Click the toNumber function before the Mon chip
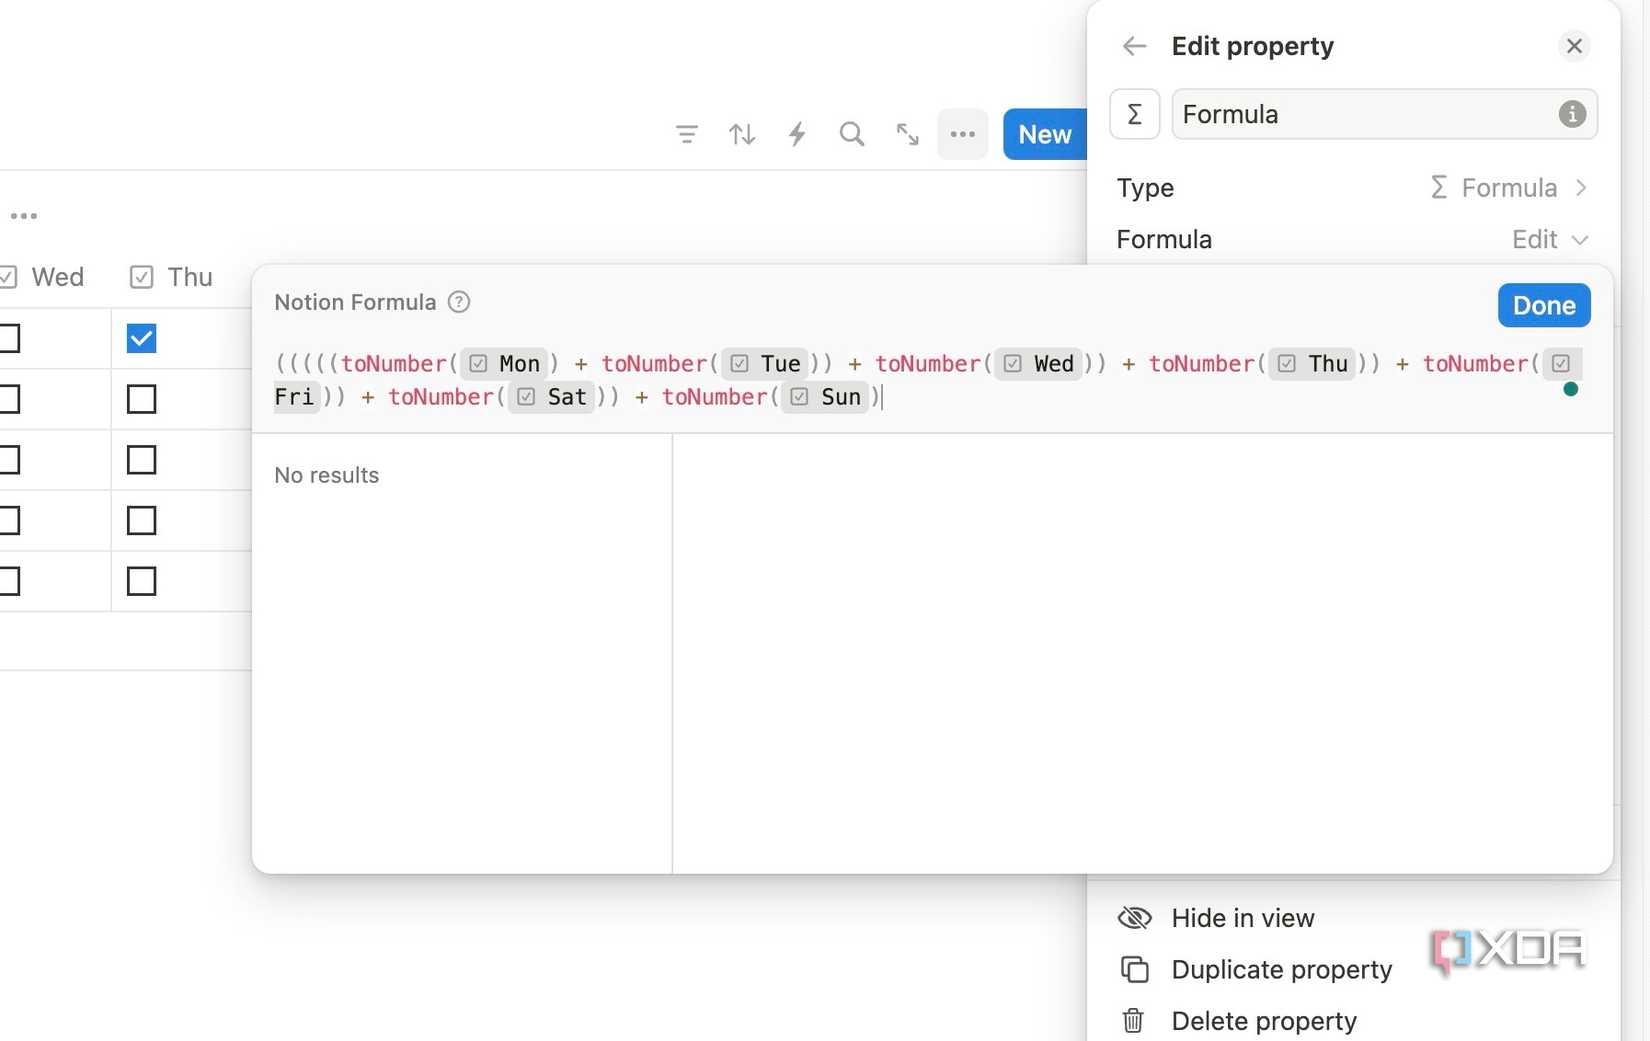Screen dimensions: 1650x1041 [x=394, y=364]
